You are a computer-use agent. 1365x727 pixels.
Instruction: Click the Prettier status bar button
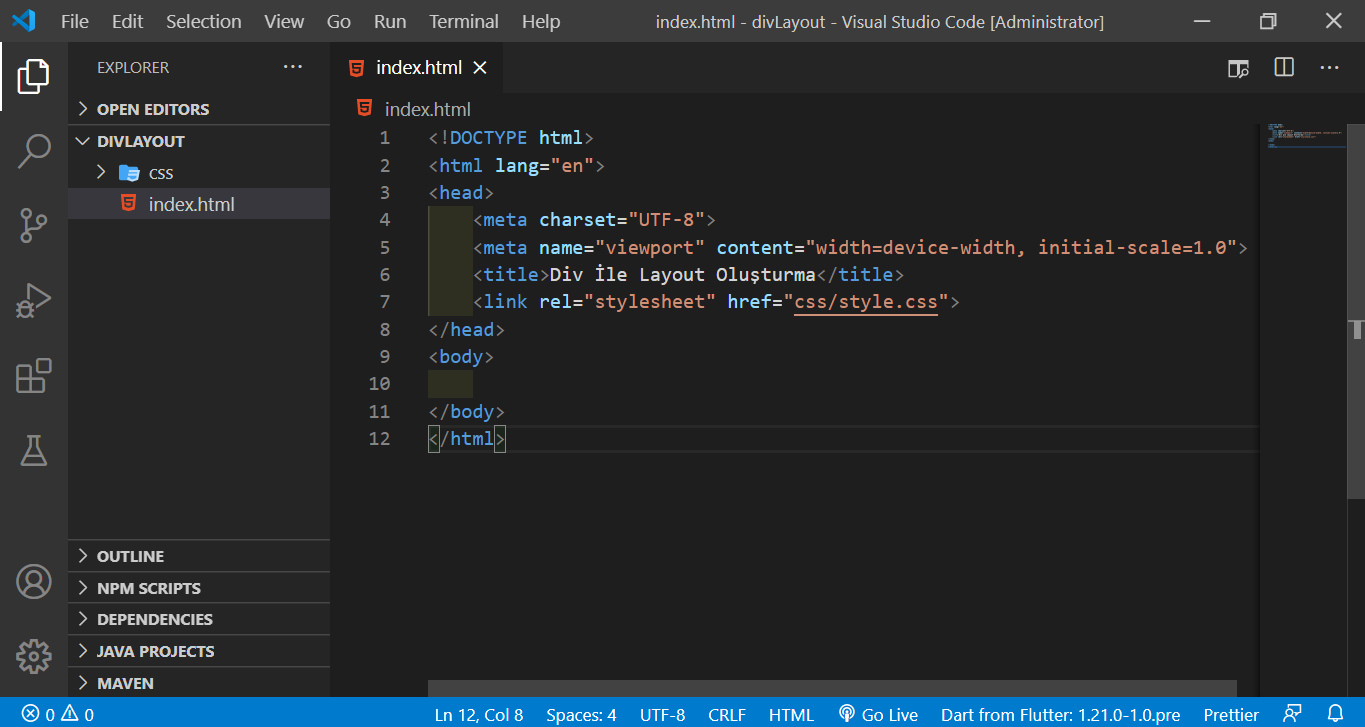1231,714
